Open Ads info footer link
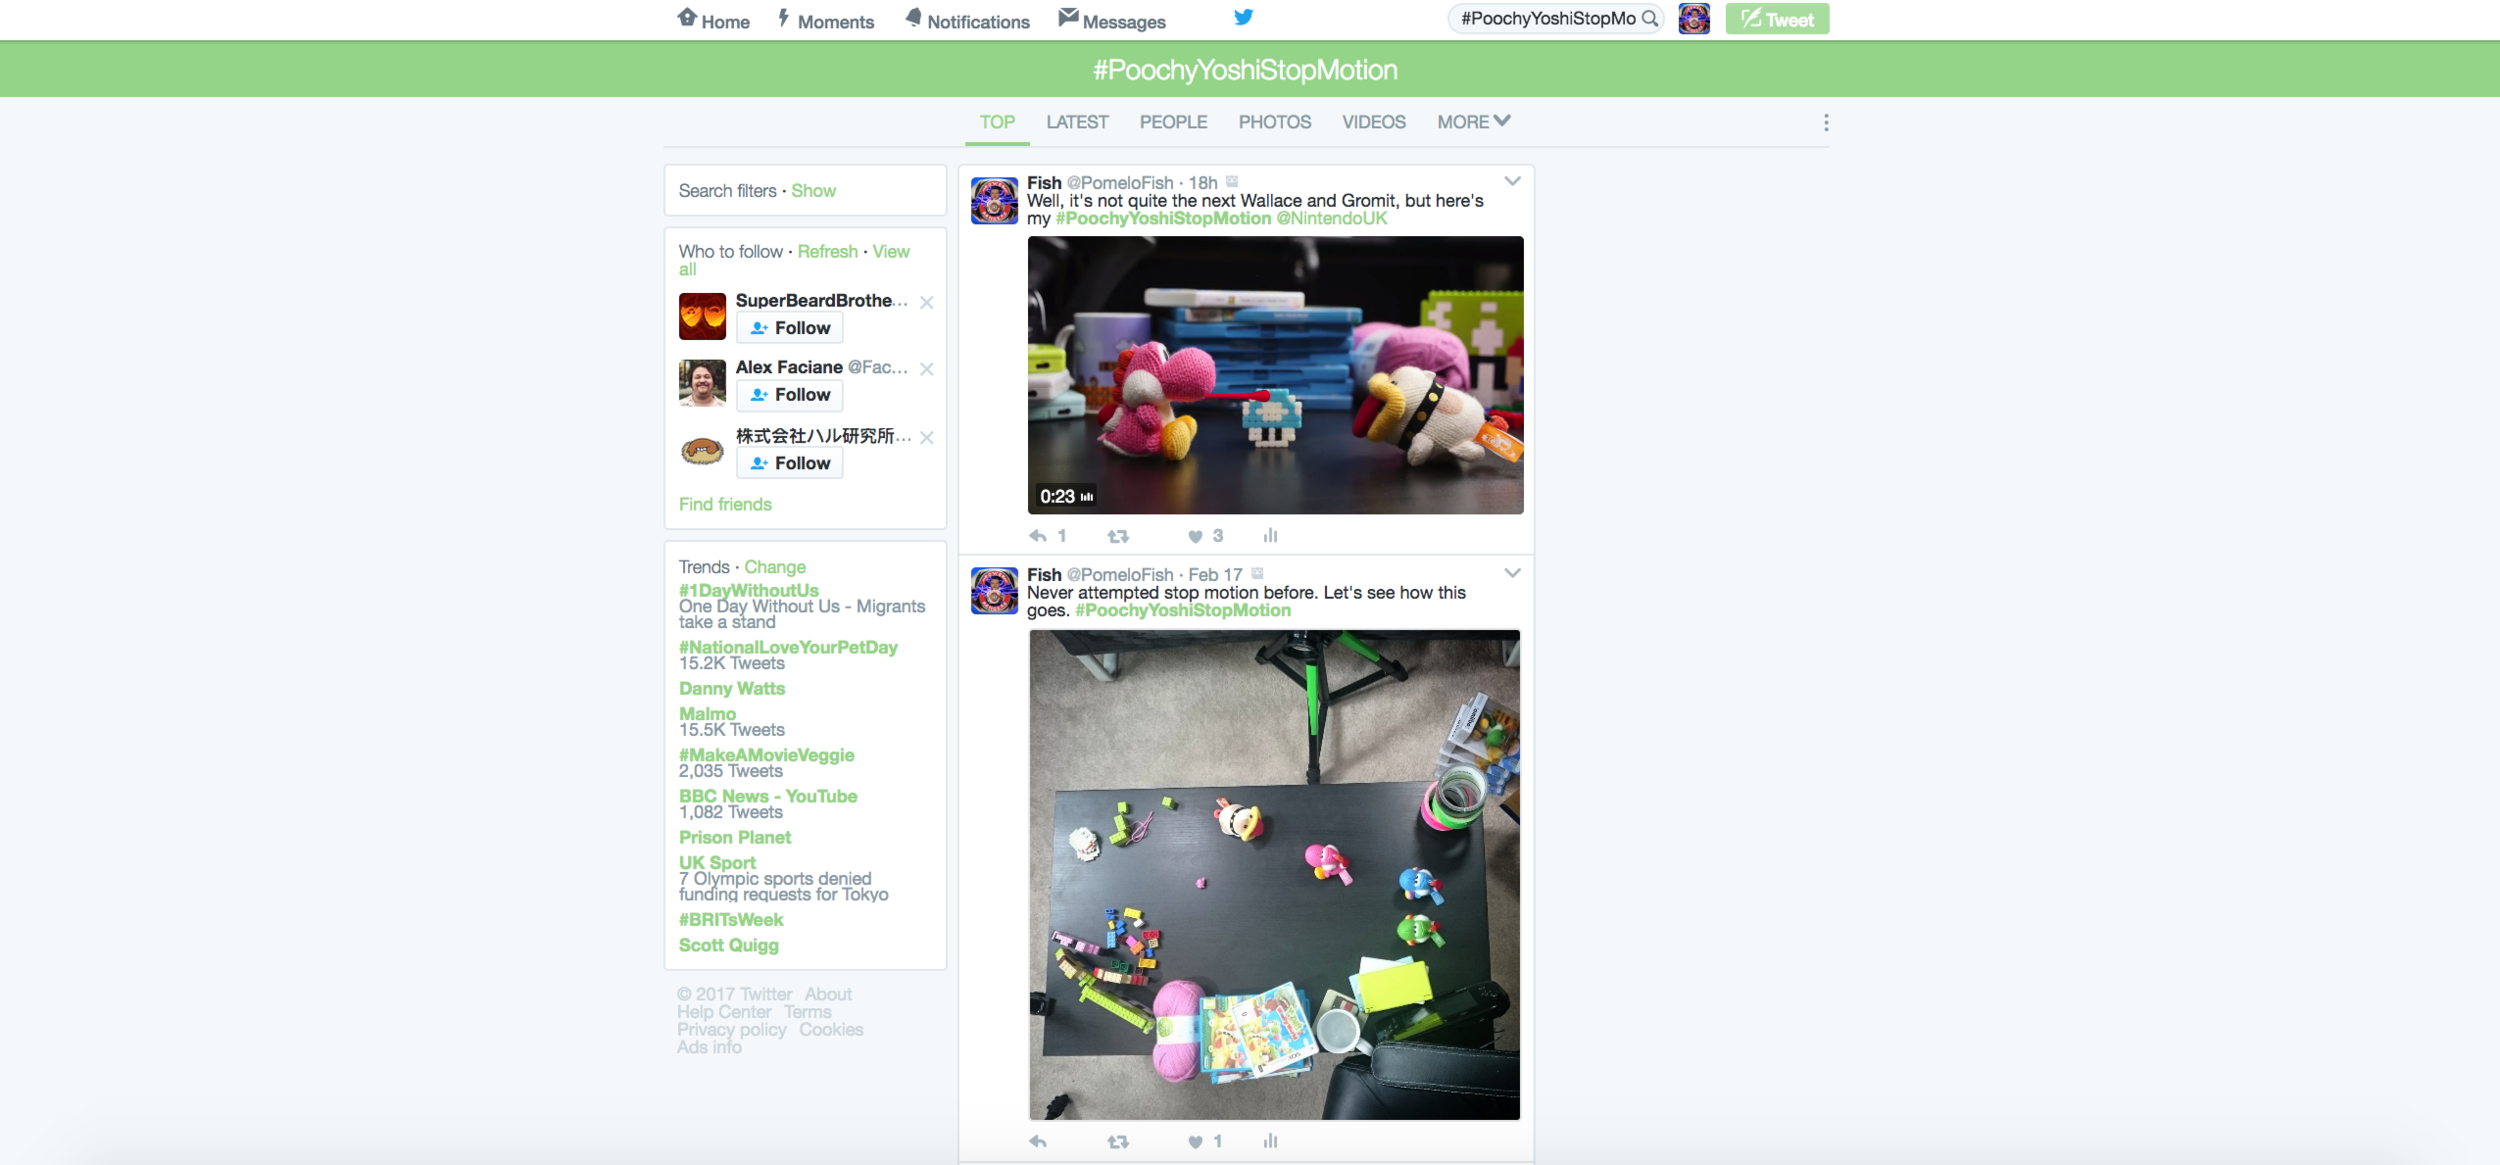2500x1165 pixels. tap(709, 1047)
